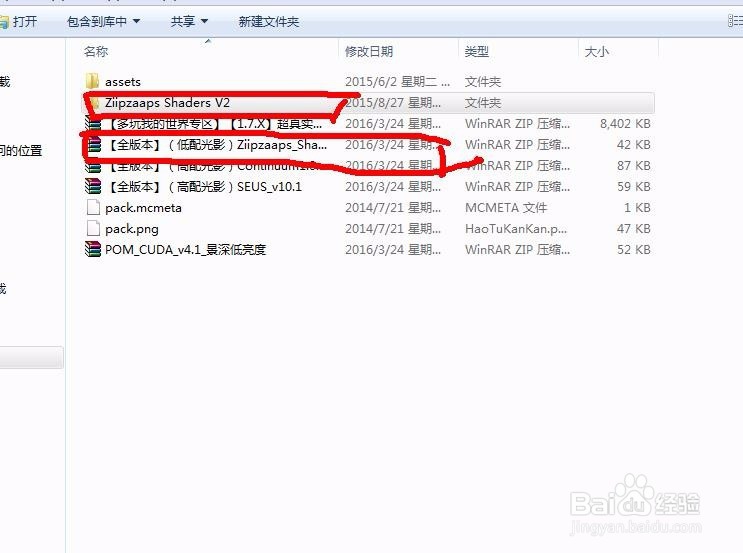Click the MCMETA 文件 type cell
The height and width of the screenshot is (553, 743).
click(x=506, y=208)
